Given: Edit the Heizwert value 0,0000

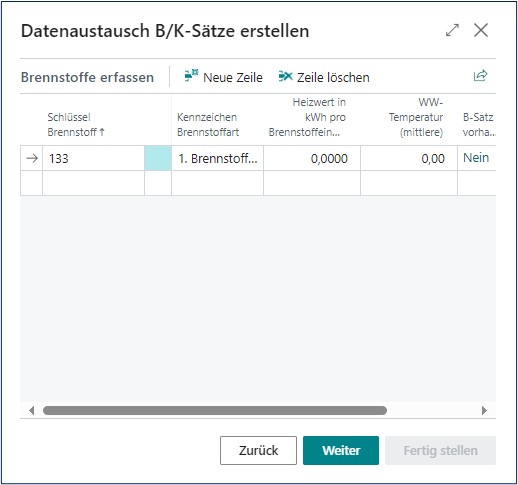Looking at the screenshot, I should pyautogui.click(x=312, y=158).
